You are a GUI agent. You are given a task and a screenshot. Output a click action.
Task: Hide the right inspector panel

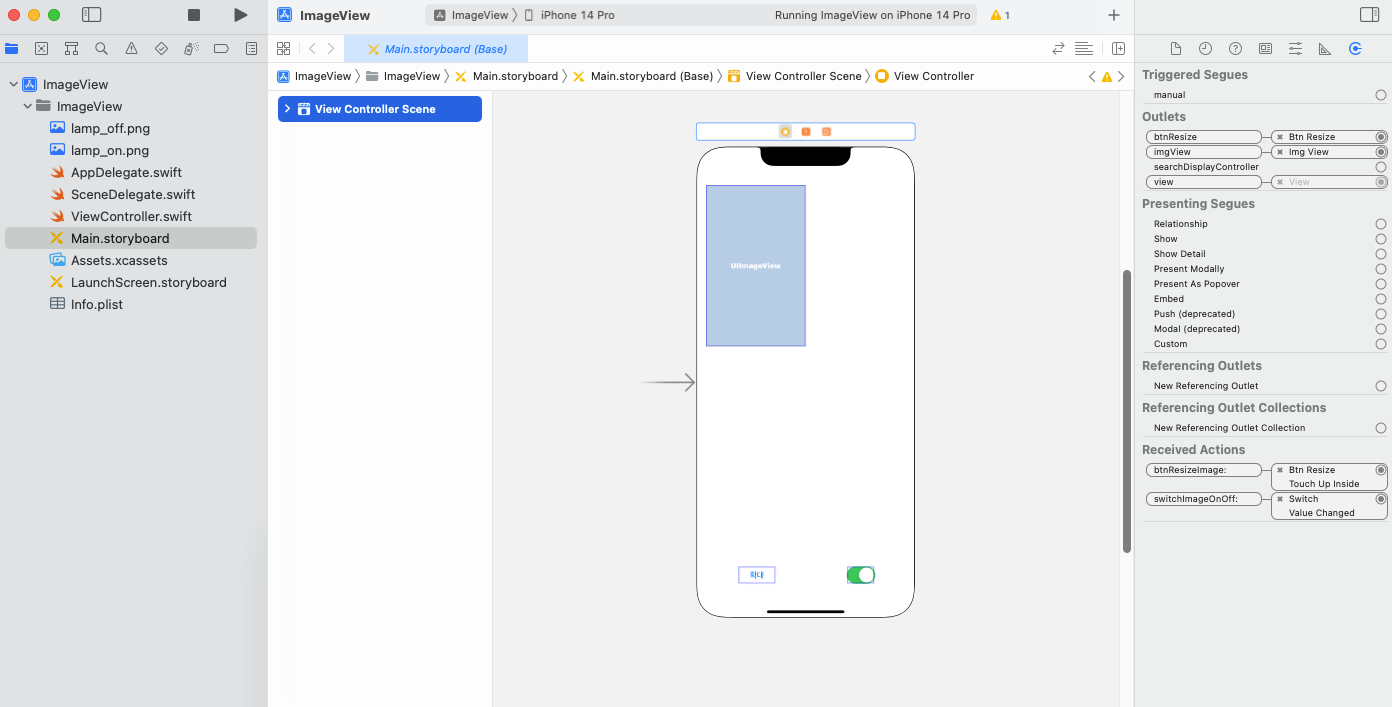coord(1369,15)
